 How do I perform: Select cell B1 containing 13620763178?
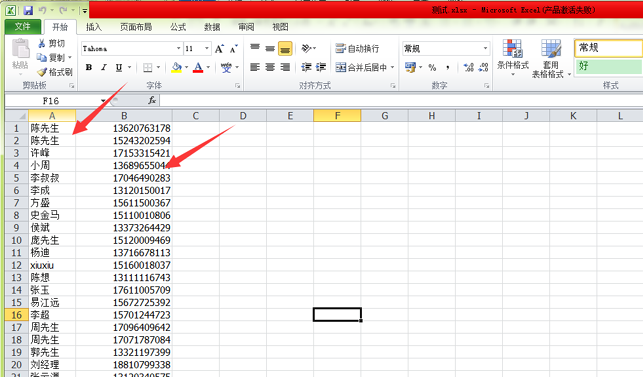pos(124,128)
